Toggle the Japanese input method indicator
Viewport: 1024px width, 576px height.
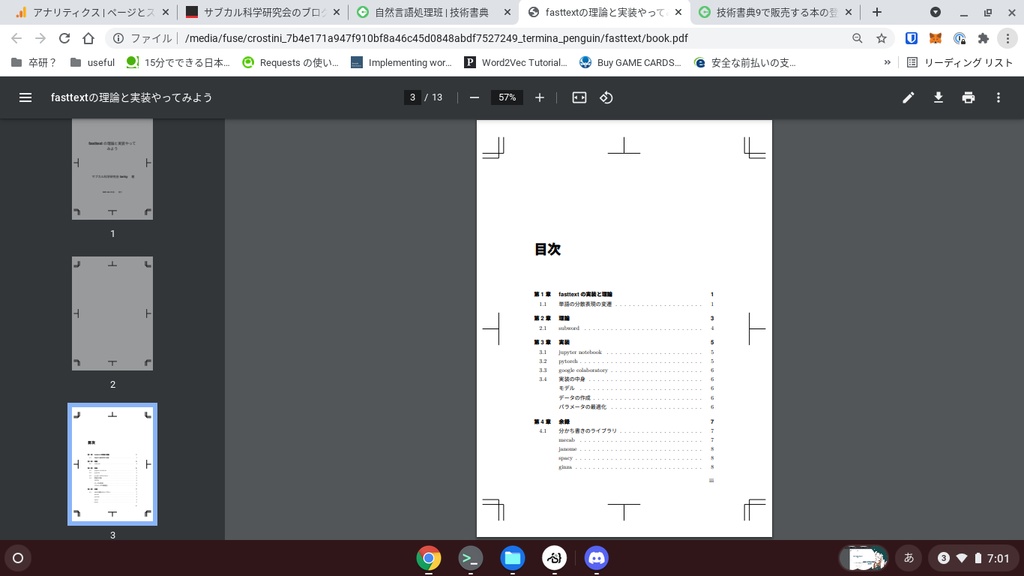[910, 559]
